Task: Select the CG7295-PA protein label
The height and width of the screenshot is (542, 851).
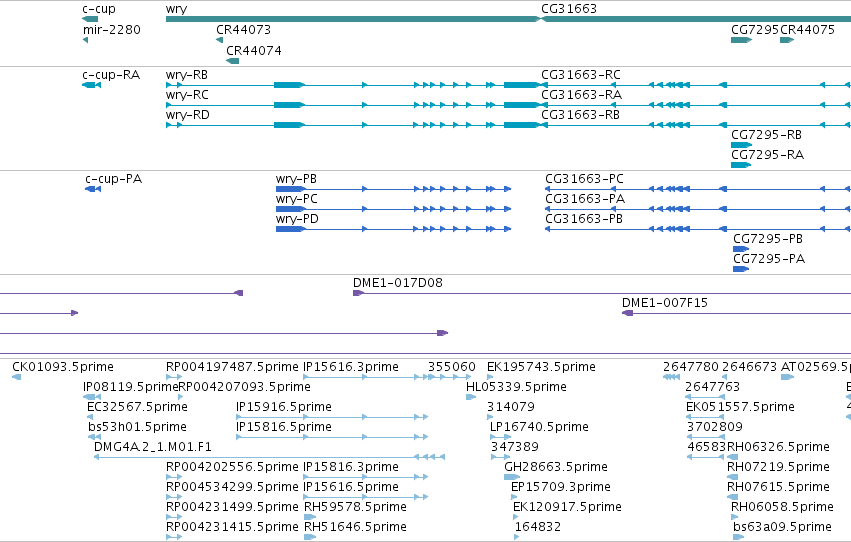Action: tap(769, 259)
